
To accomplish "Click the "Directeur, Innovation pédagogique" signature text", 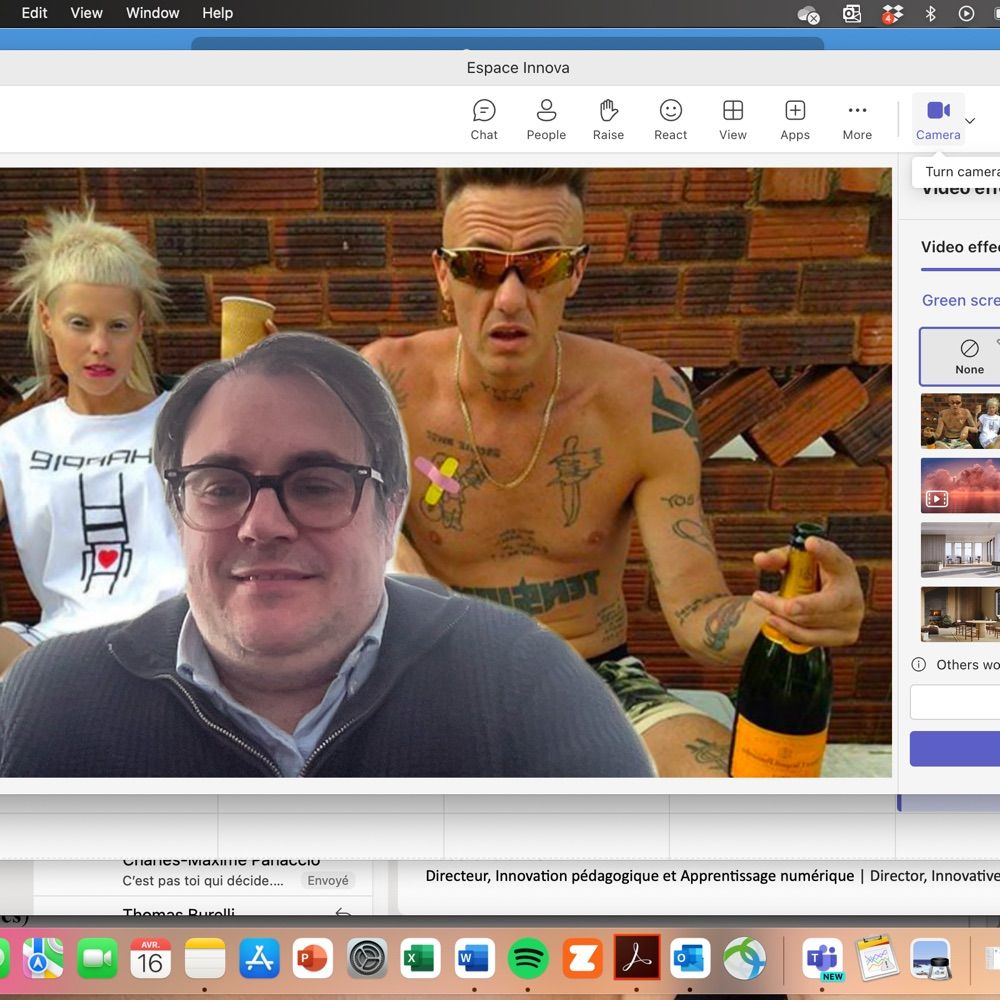I will tap(640, 876).
